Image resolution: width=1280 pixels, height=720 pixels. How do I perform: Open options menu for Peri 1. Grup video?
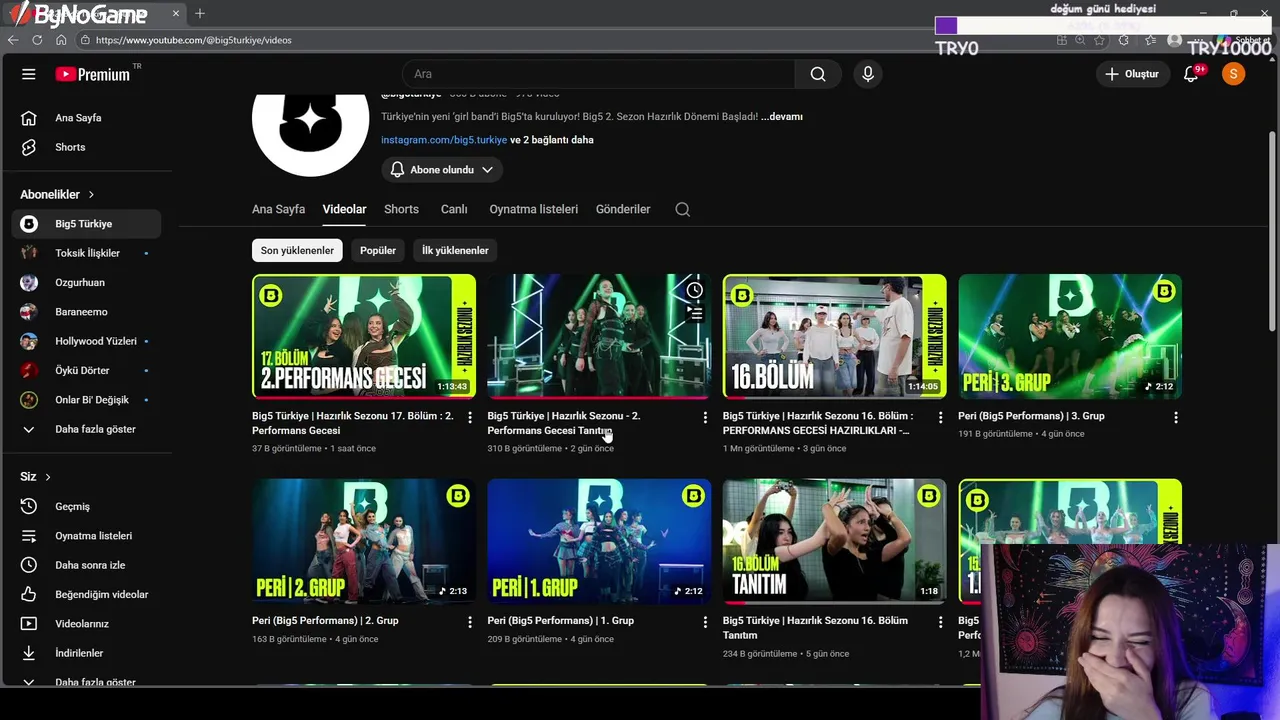click(705, 622)
